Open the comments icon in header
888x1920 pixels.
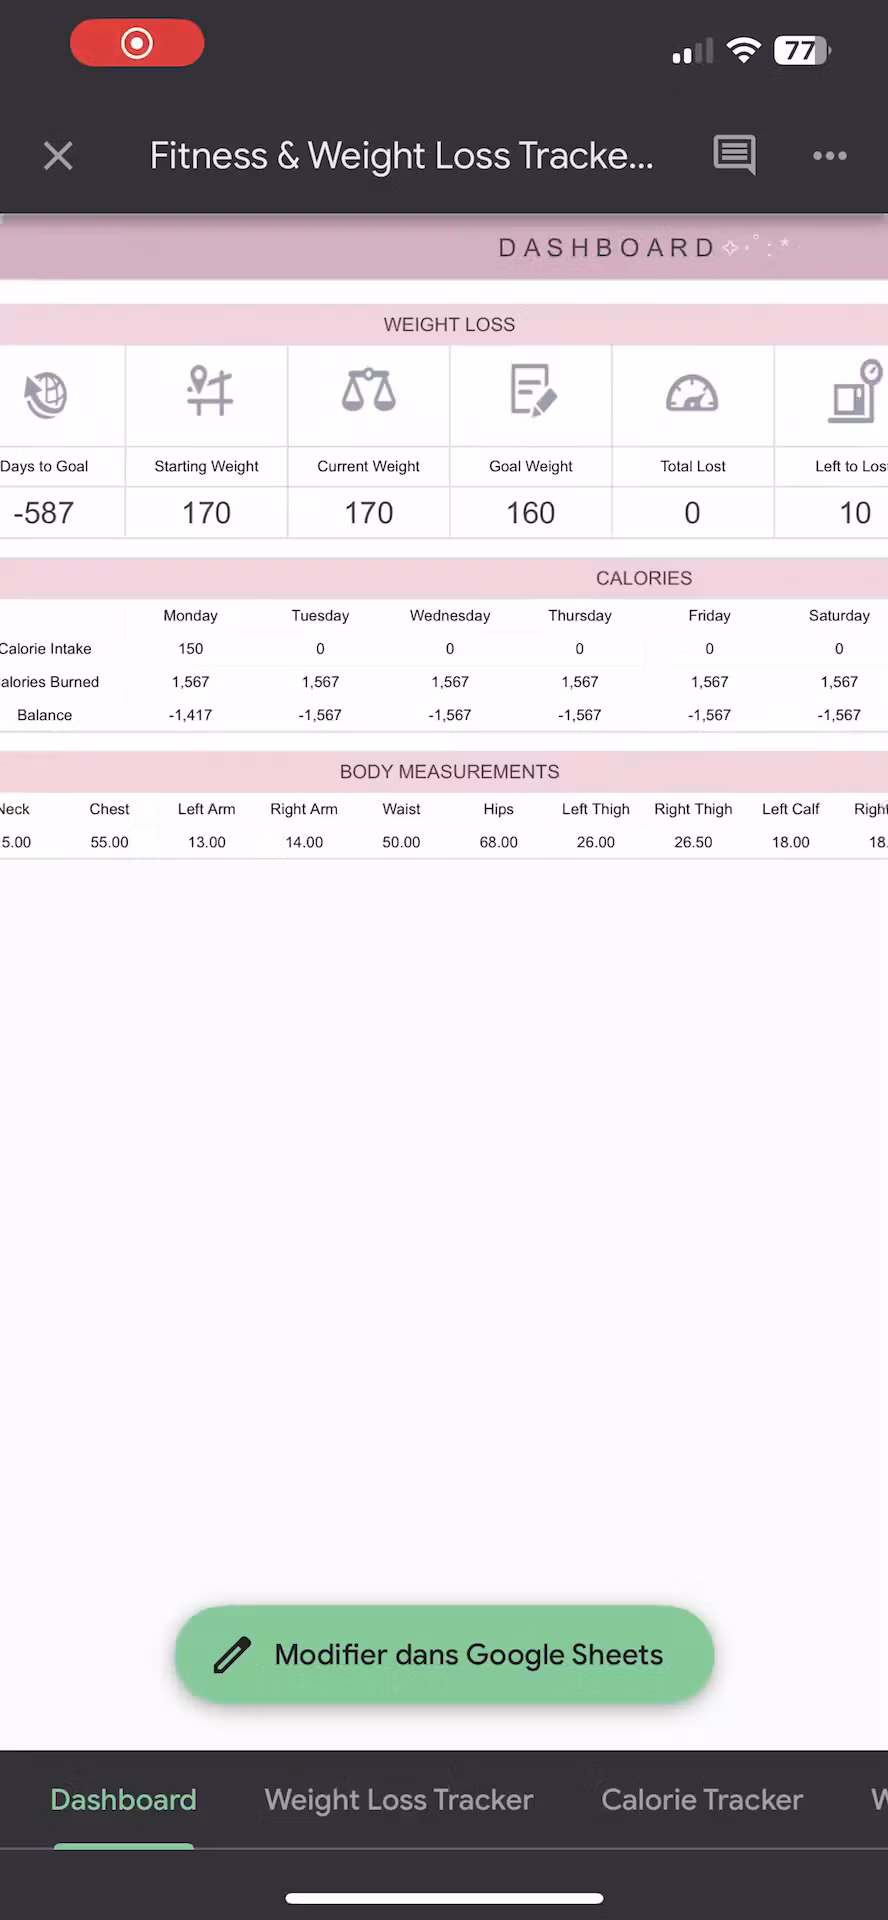pyautogui.click(x=734, y=155)
